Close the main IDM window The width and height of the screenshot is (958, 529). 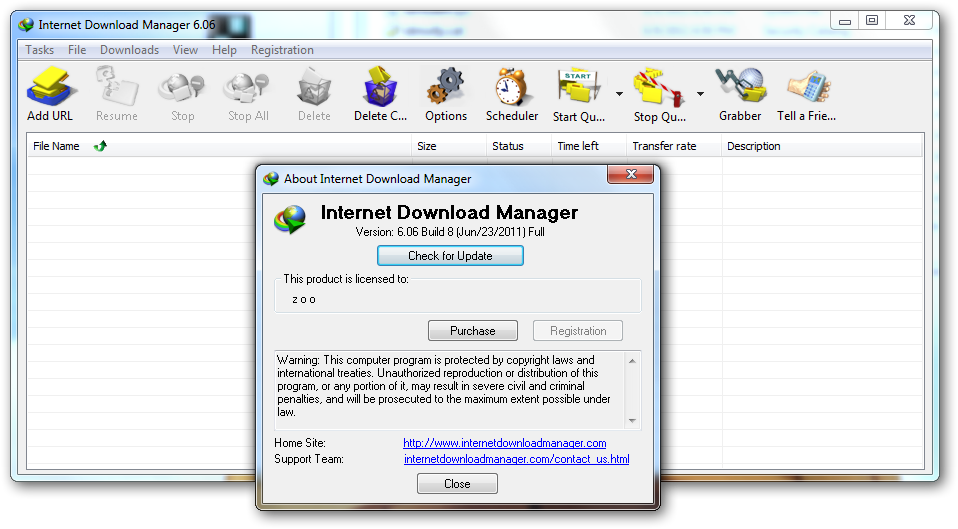click(x=909, y=21)
